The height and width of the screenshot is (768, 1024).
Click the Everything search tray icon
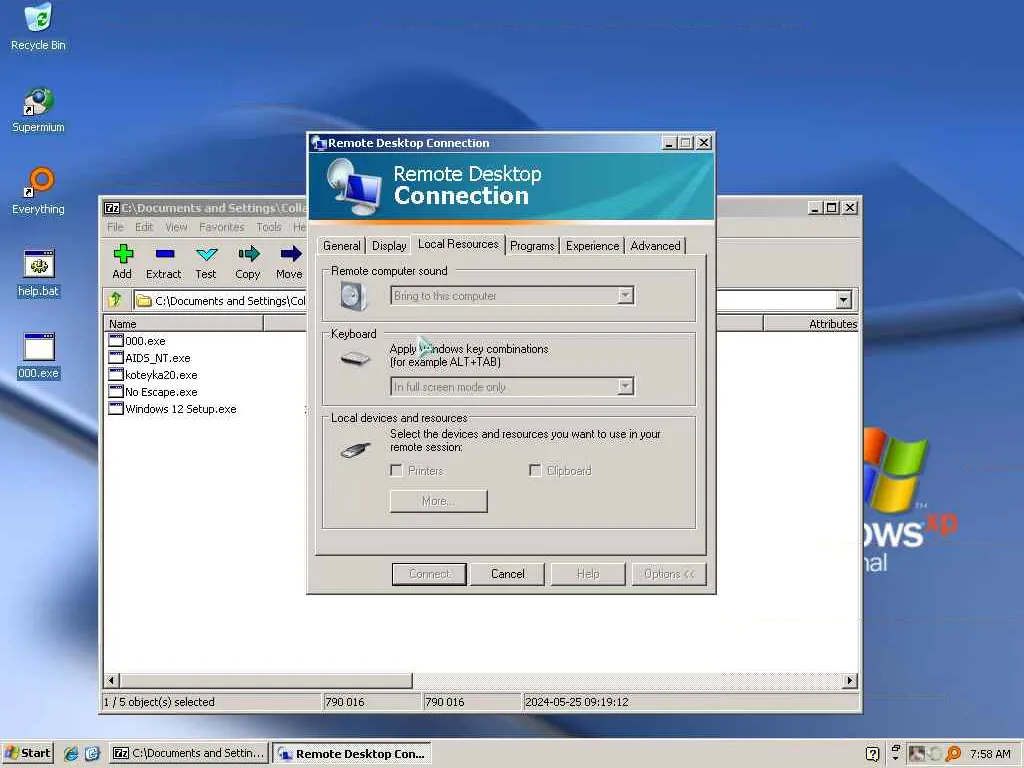953,754
